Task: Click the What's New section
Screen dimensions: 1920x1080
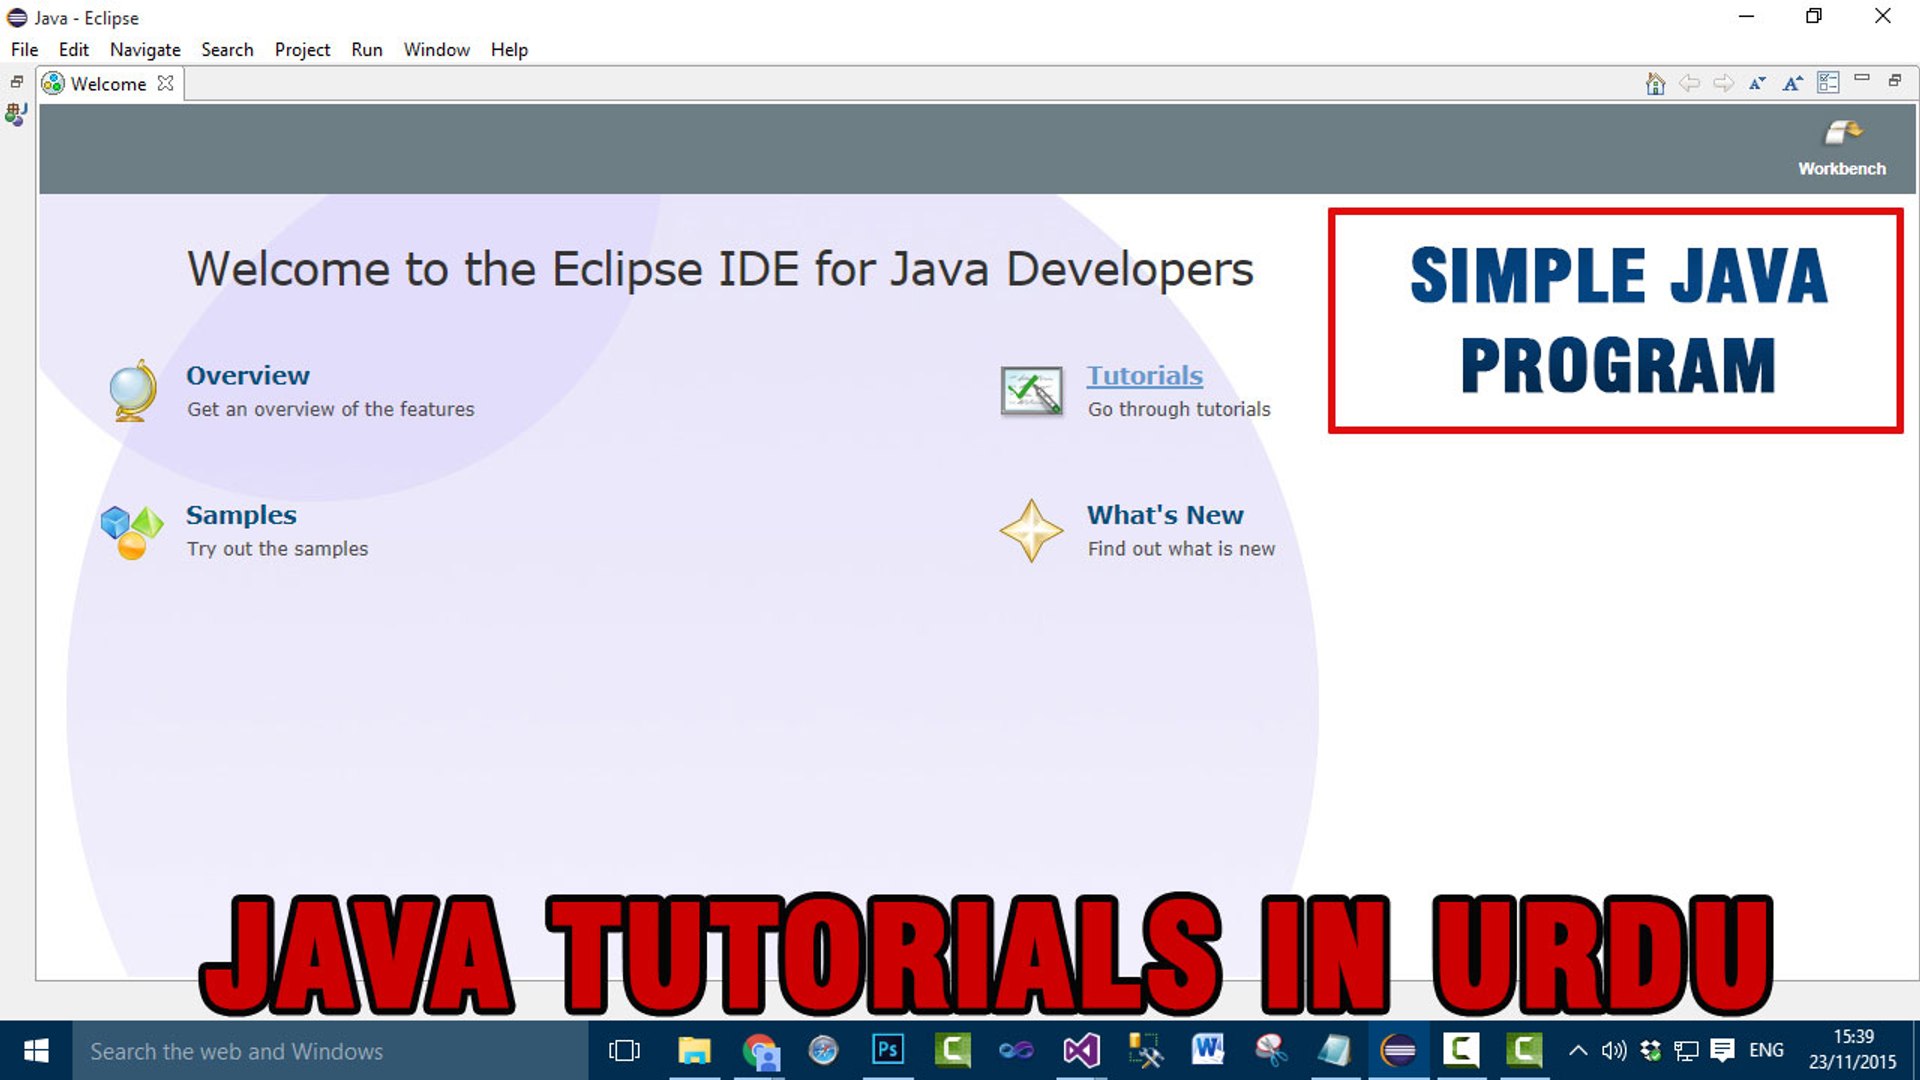Action: coord(1166,514)
